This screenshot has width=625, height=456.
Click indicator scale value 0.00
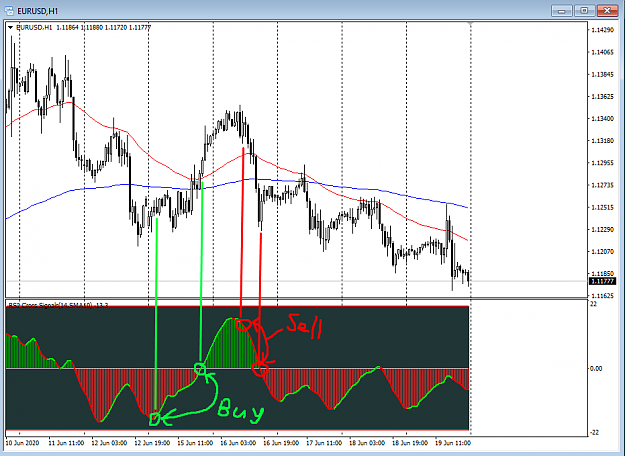(x=596, y=369)
